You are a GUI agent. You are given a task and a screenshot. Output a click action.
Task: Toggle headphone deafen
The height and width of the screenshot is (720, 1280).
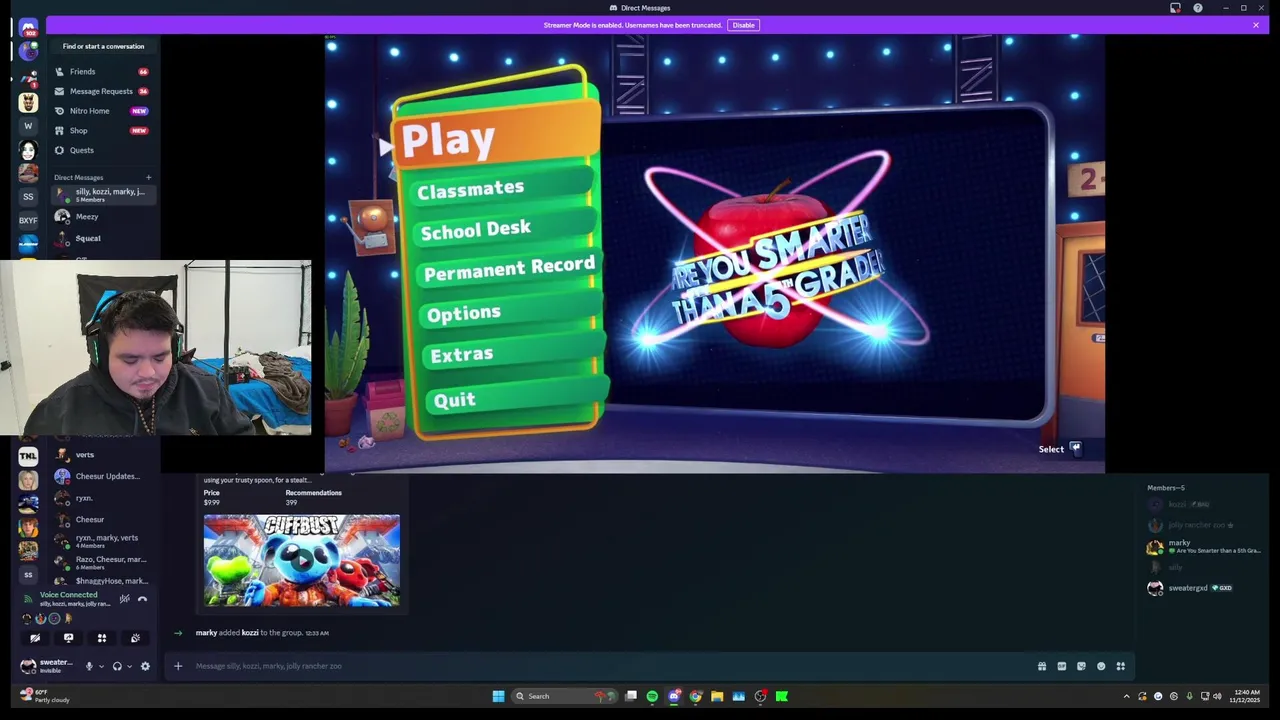pos(116,666)
